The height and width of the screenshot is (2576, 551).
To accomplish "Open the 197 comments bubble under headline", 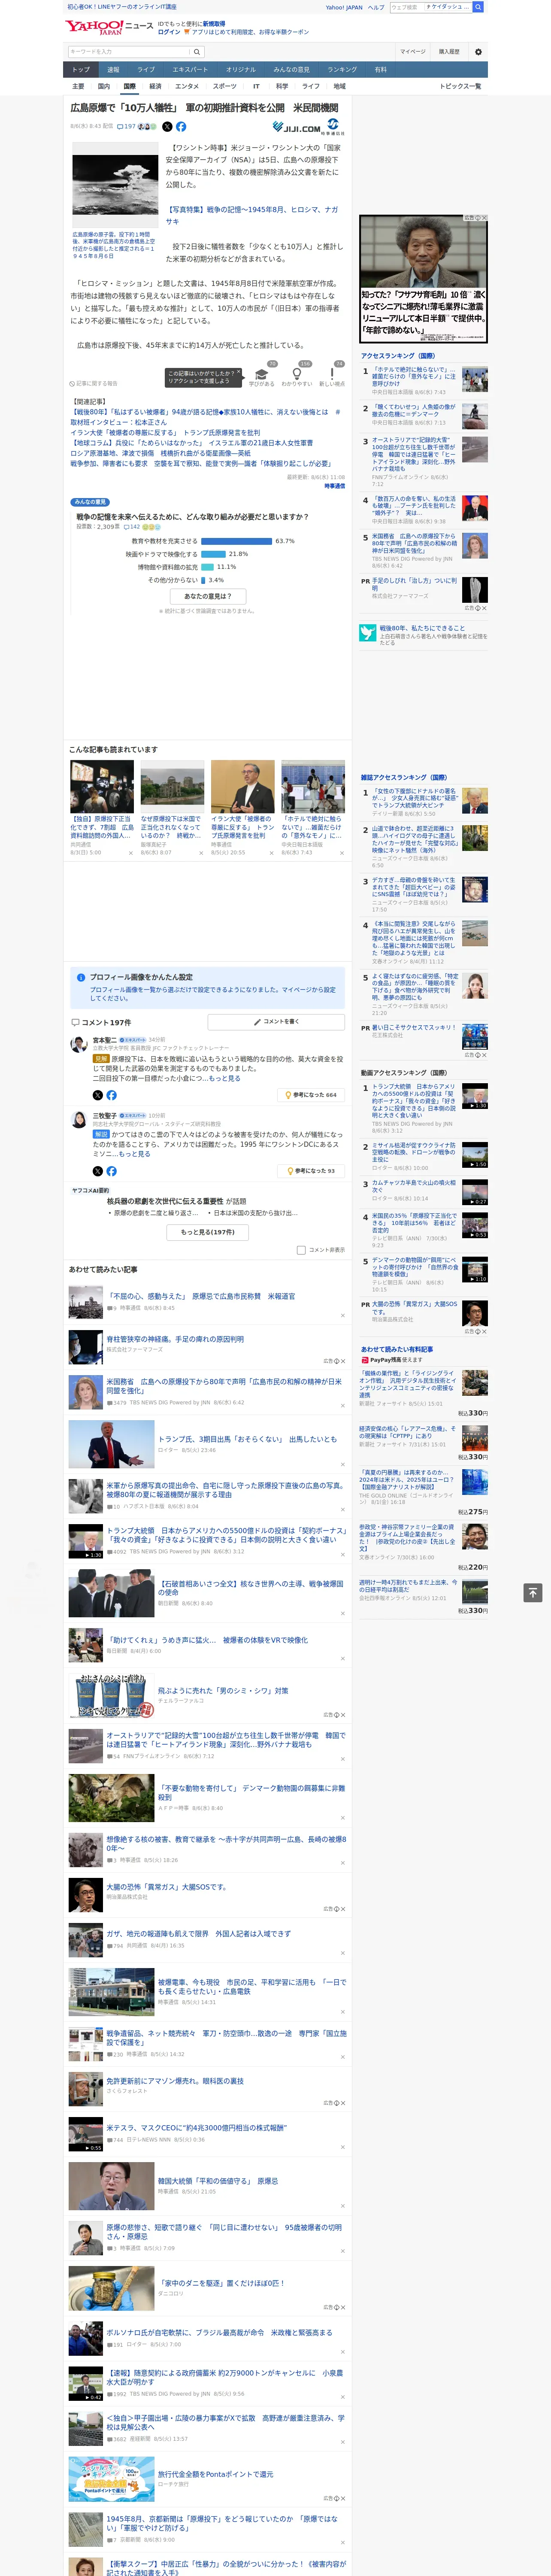I will (x=127, y=127).
